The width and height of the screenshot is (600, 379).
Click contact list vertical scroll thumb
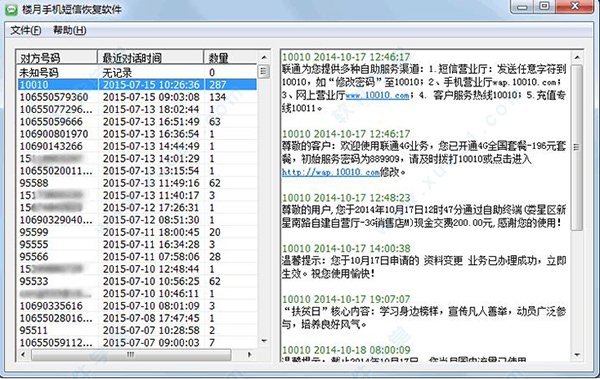tap(263, 72)
